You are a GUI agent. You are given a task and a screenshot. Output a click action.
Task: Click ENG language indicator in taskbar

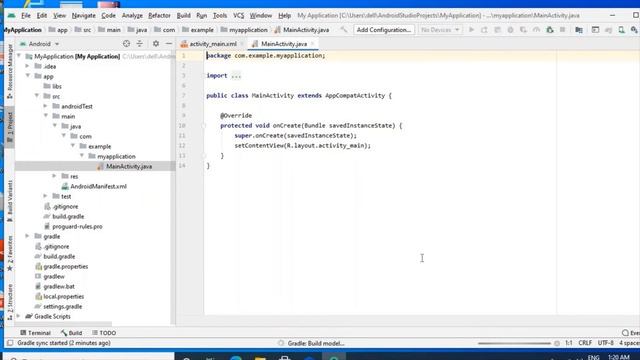[x=593, y=357]
